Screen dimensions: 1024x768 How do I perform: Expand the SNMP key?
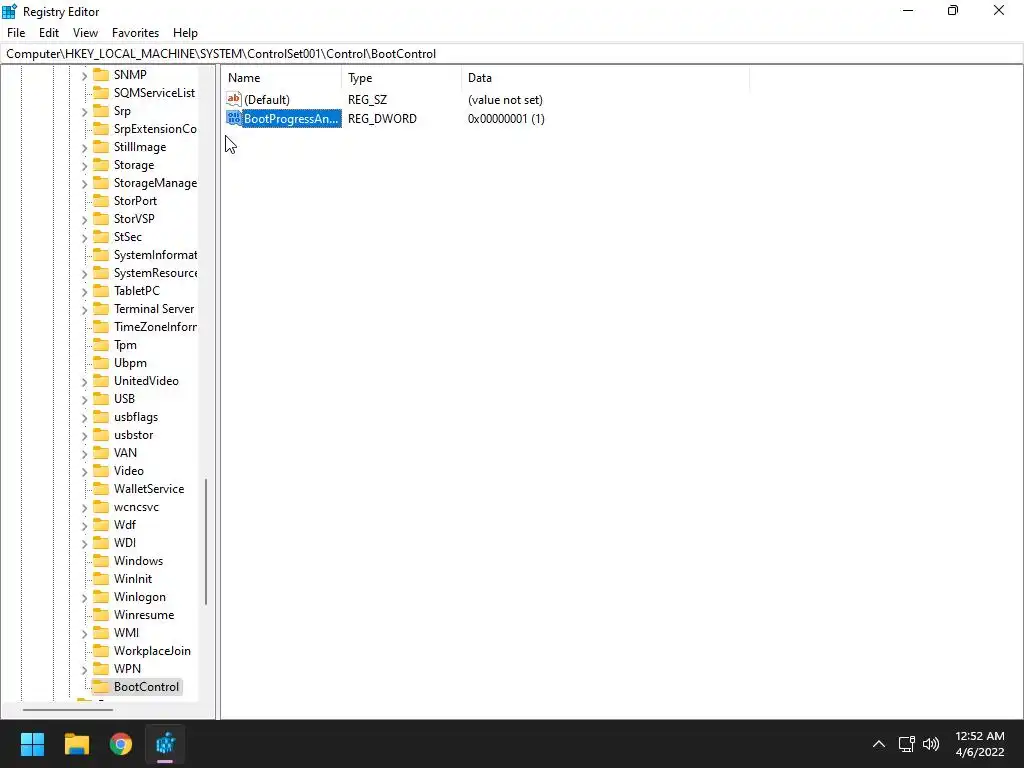(x=84, y=76)
